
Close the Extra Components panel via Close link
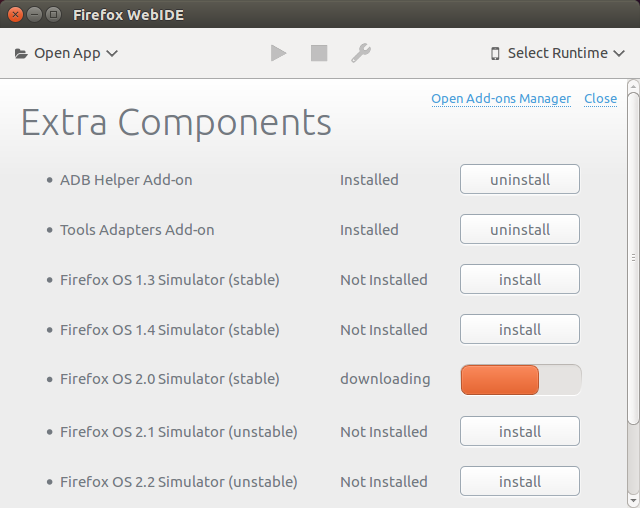point(600,99)
